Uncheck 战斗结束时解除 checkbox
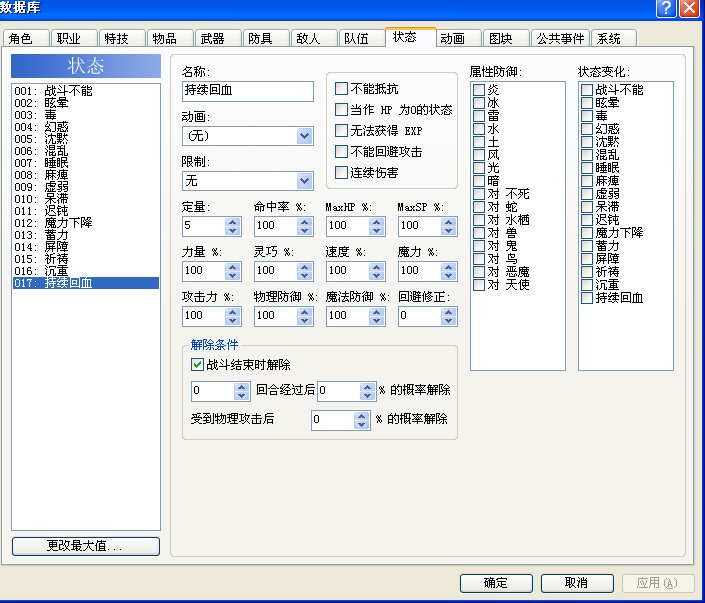Screen dimensions: 705x603 click(x=197, y=364)
